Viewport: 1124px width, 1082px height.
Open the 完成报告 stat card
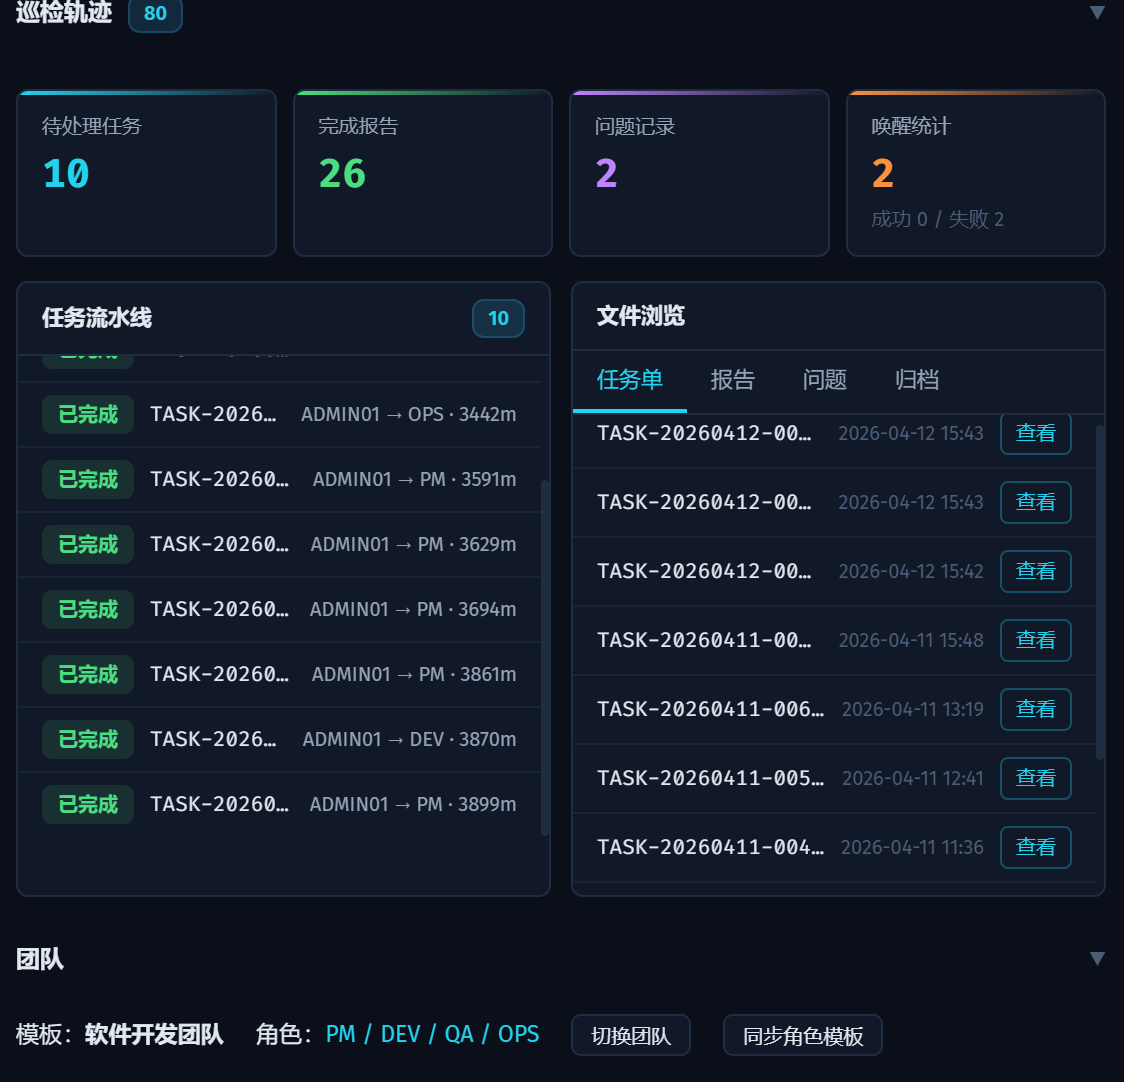(x=422, y=172)
